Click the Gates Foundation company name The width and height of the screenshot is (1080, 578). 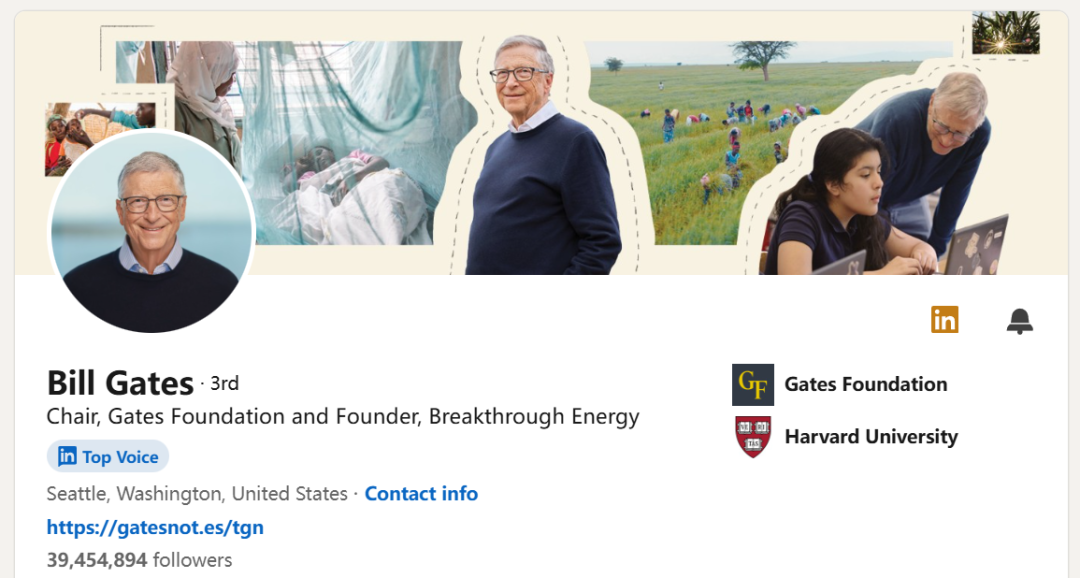865,385
